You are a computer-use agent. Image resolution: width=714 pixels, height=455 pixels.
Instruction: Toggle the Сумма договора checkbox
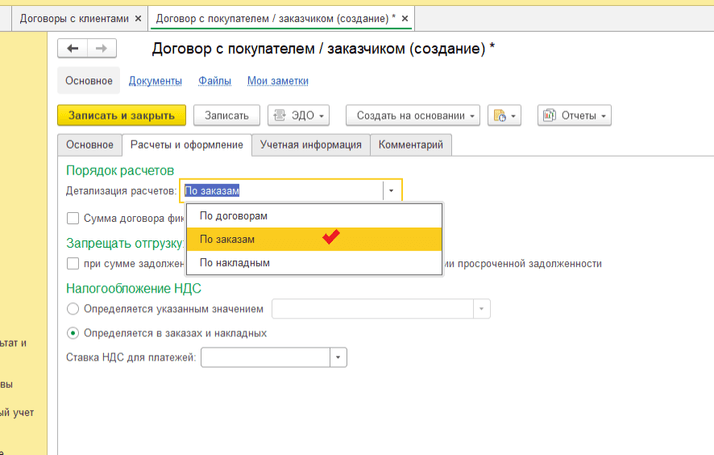73,218
